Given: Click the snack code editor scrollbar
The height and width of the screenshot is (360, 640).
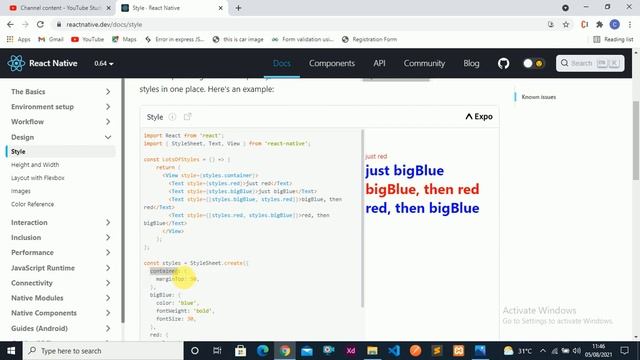Looking at the screenshot, I should point(362,218).
